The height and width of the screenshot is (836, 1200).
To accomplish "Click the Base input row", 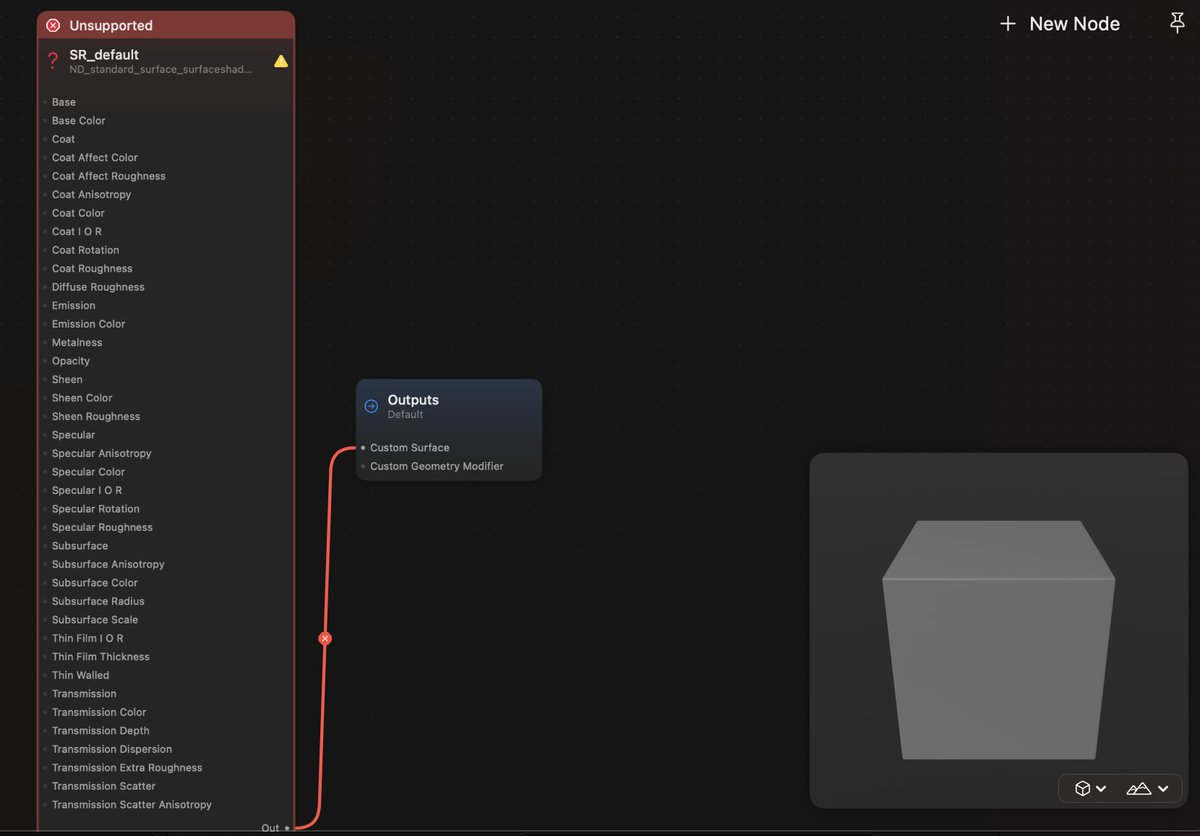I will [x=64, y=102].
